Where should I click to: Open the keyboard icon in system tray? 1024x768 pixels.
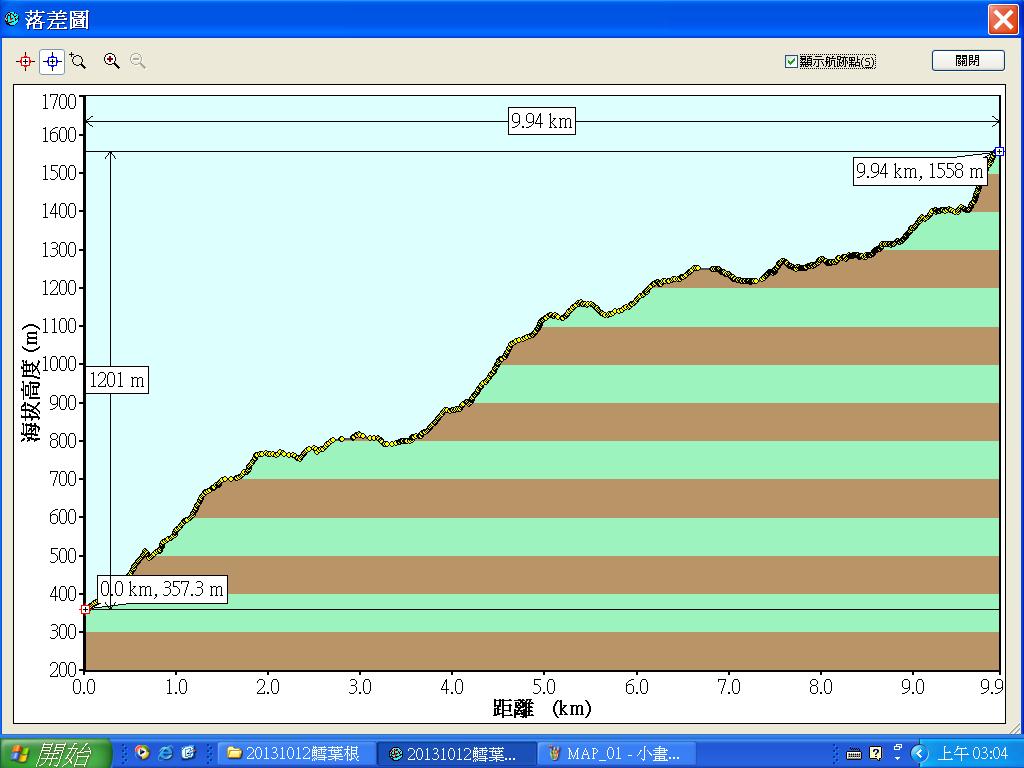pos(853,754)
